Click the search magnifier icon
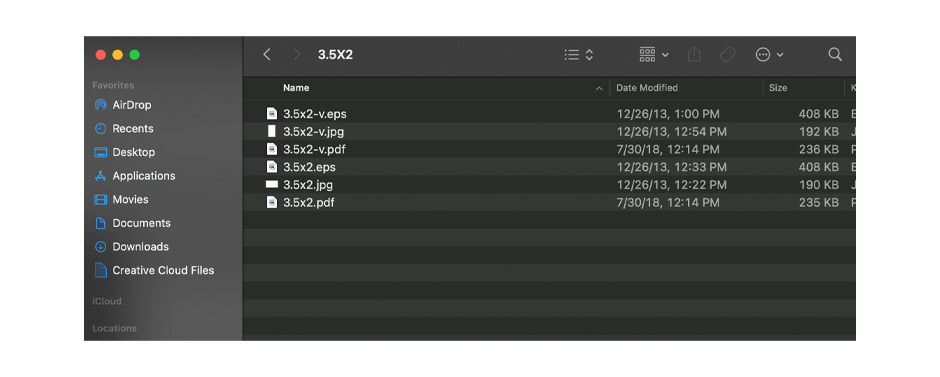The image size is (940, 377). tap(835, 55)
